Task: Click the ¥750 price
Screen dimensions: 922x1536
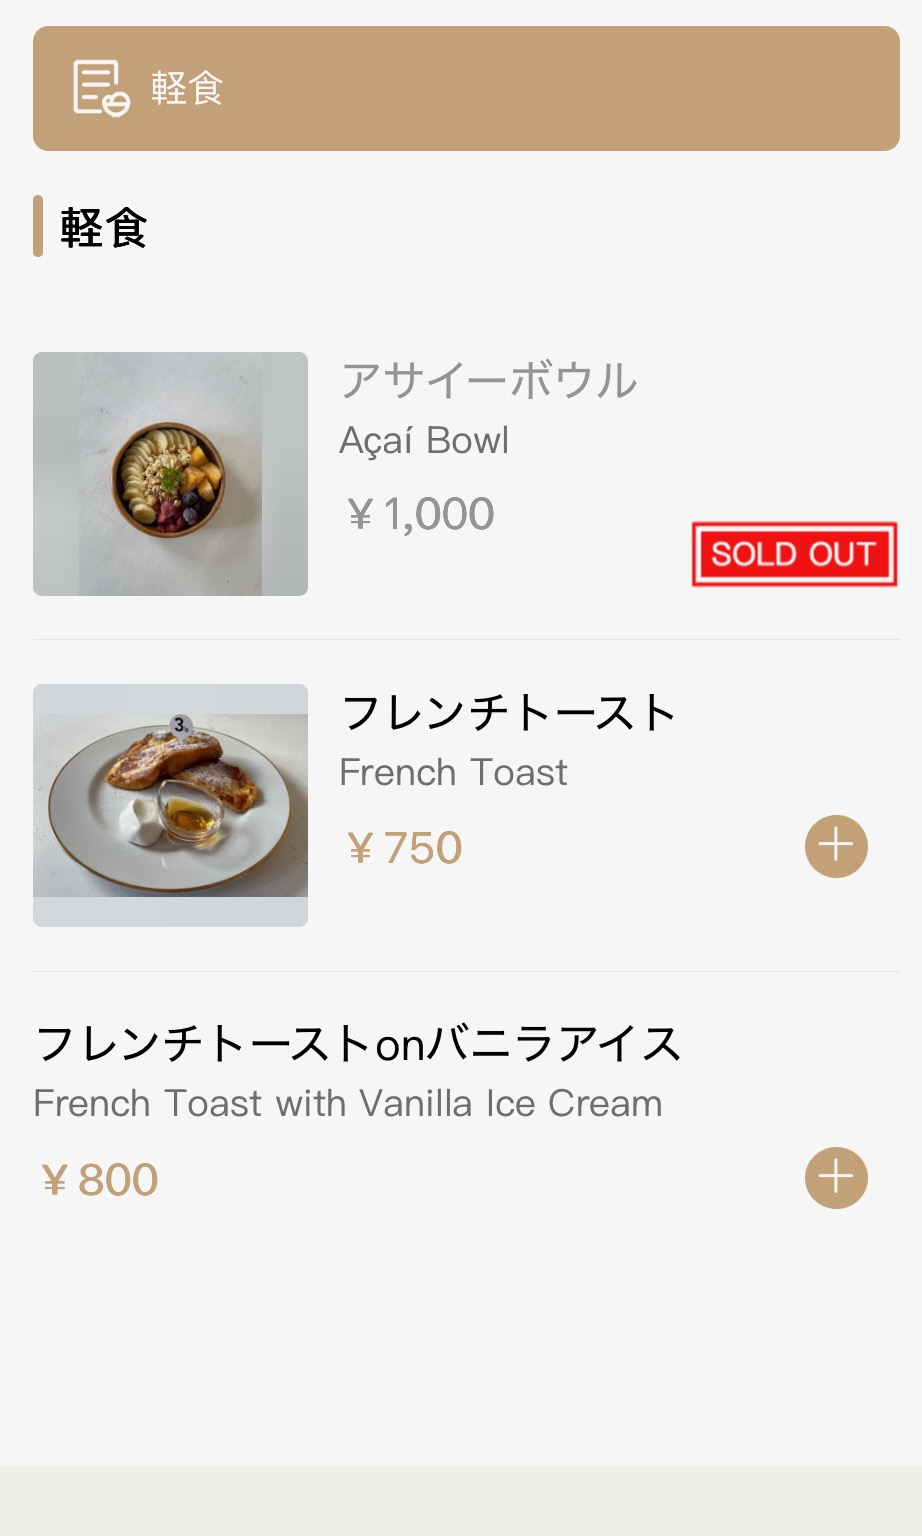Action: [x=404, y=849]
